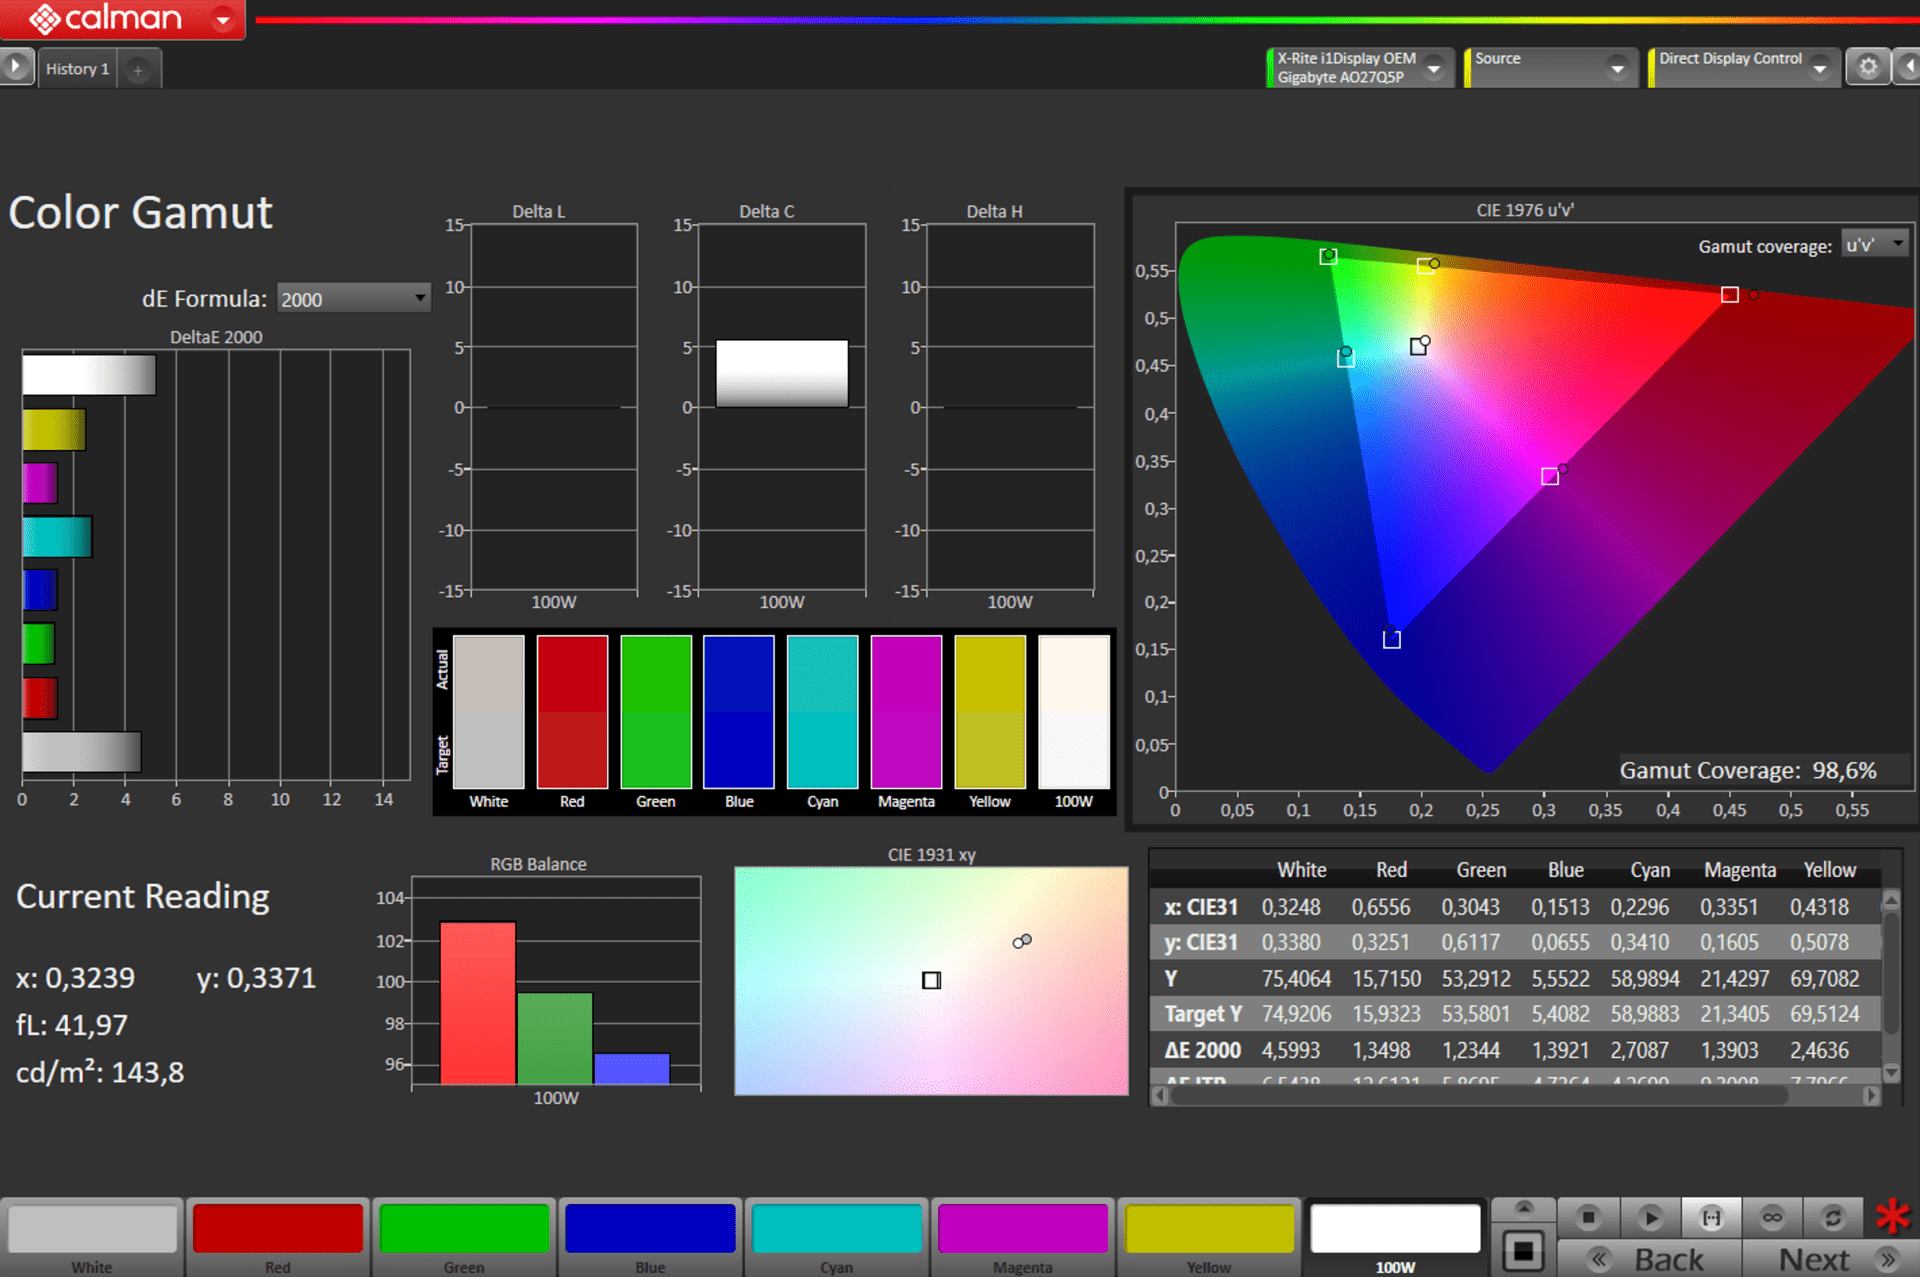
Task: Click the continuous read infinity icon
Action: pos(1772,1217)
